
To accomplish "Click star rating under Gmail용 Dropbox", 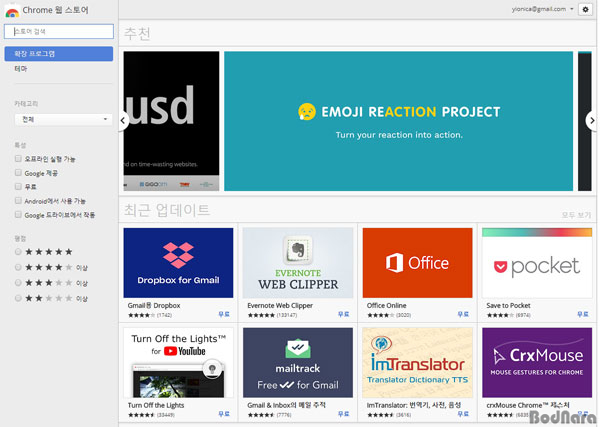I will tap(142, 315).
